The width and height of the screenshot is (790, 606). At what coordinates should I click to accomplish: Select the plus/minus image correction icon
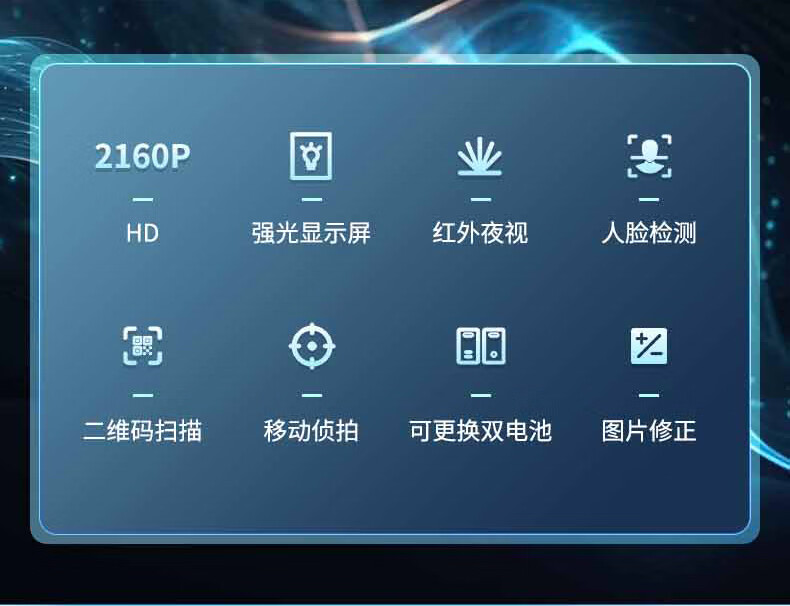(649, 346)
